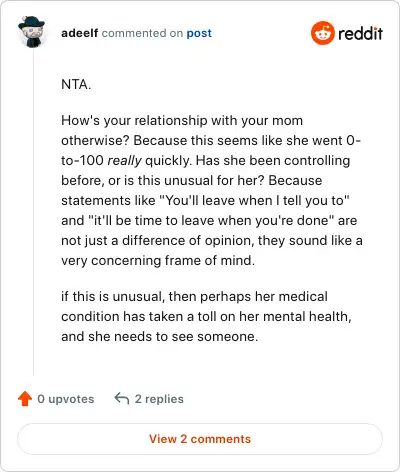The width and height of the screenshot is (400, 472).
Task: Click the reply arrow icon
Action: (122, 398)
